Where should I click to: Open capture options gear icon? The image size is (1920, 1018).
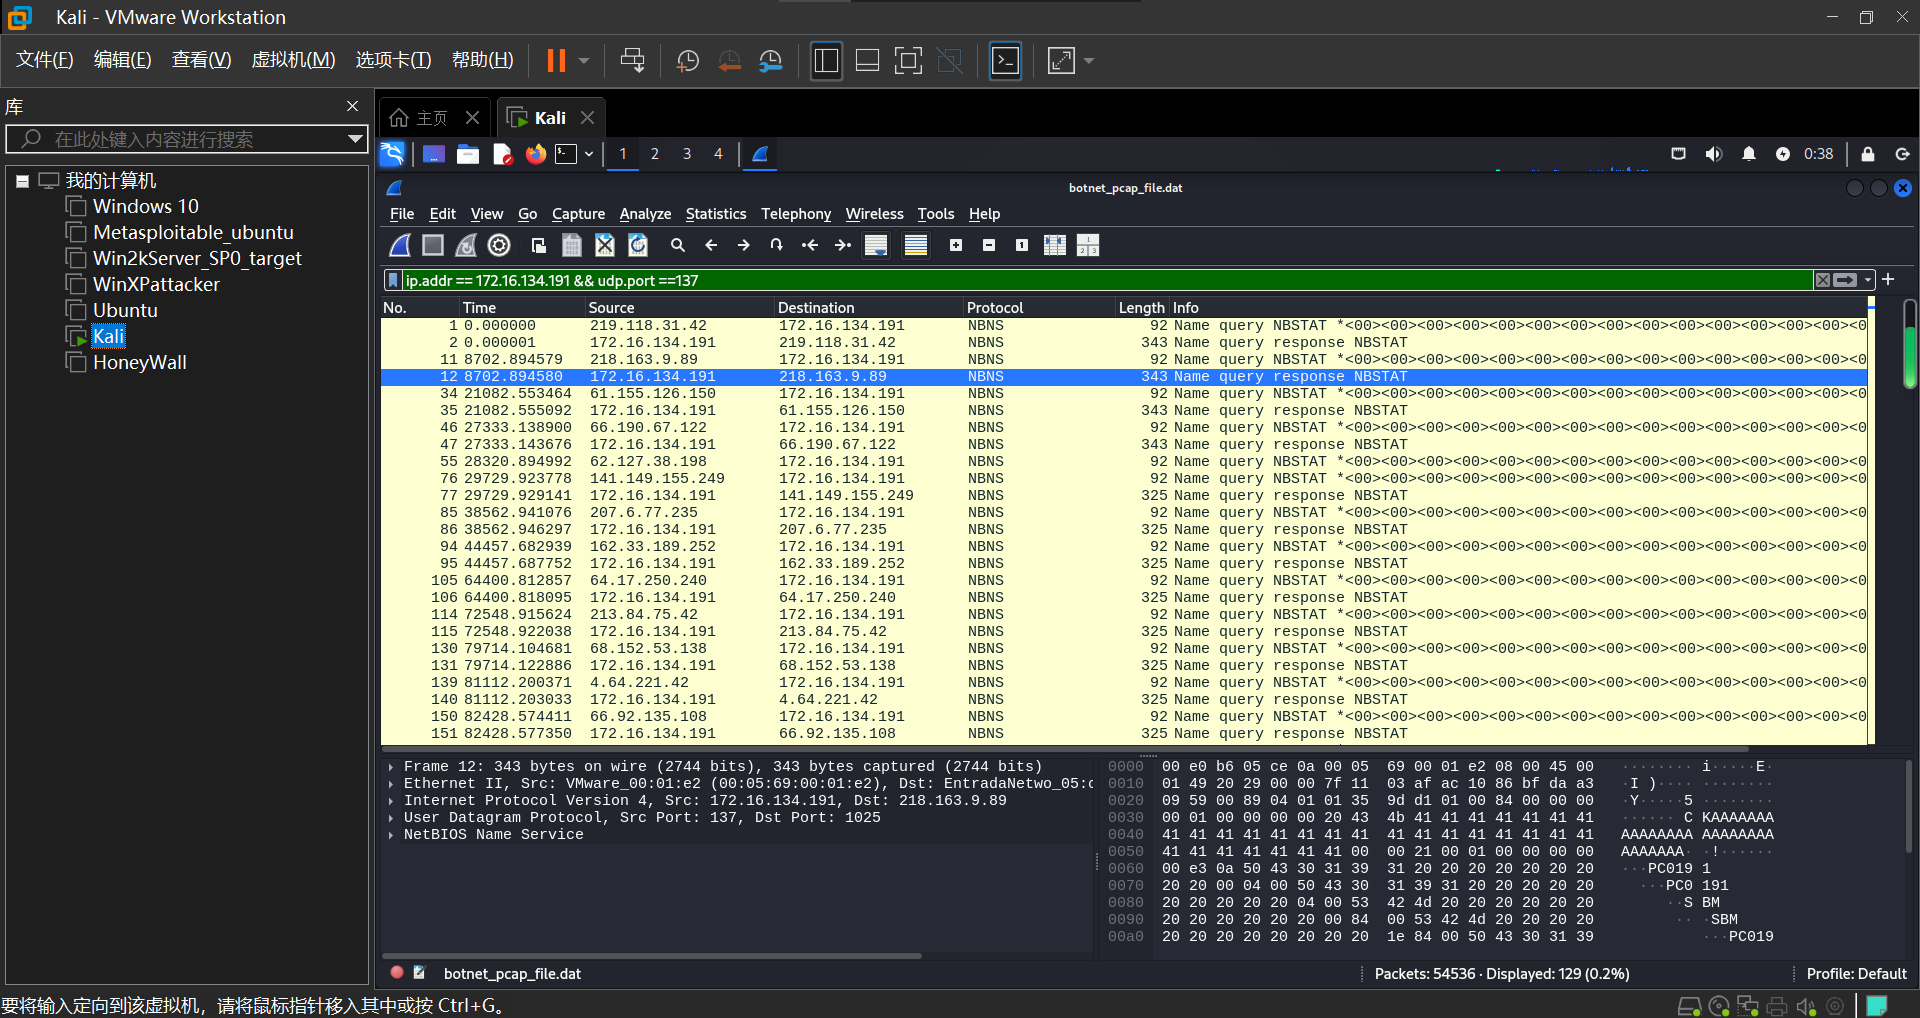tap(499, 245)
